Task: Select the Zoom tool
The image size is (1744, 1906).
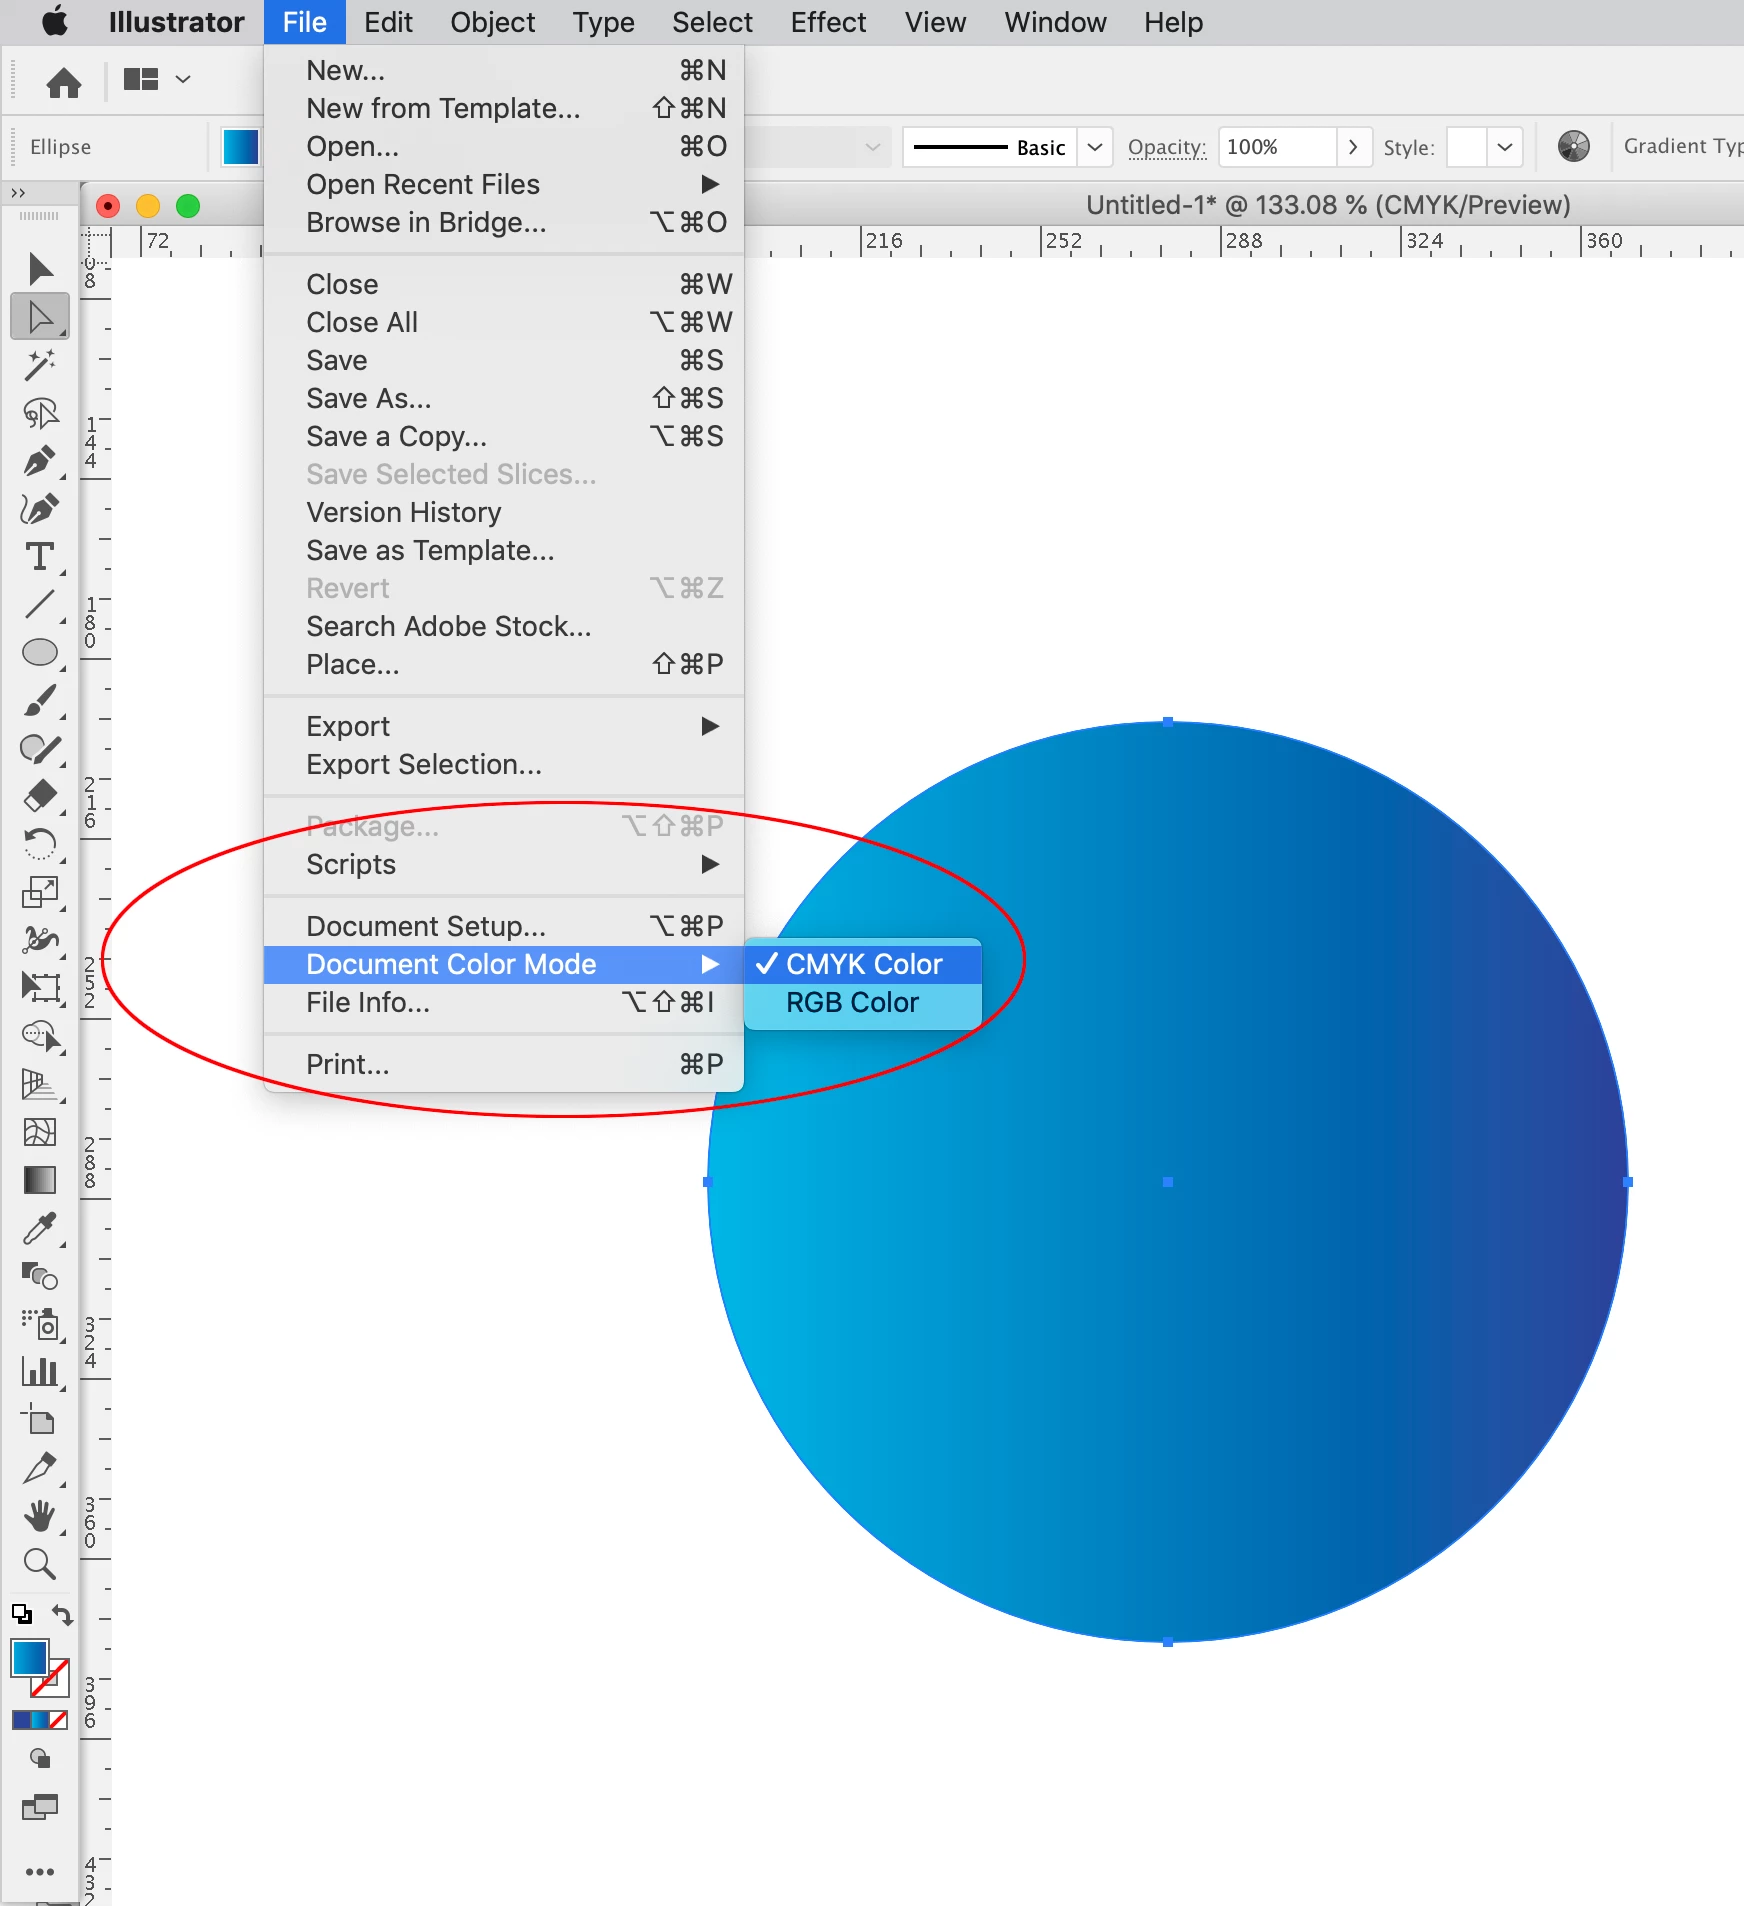Action: (x=40, y=1564)
